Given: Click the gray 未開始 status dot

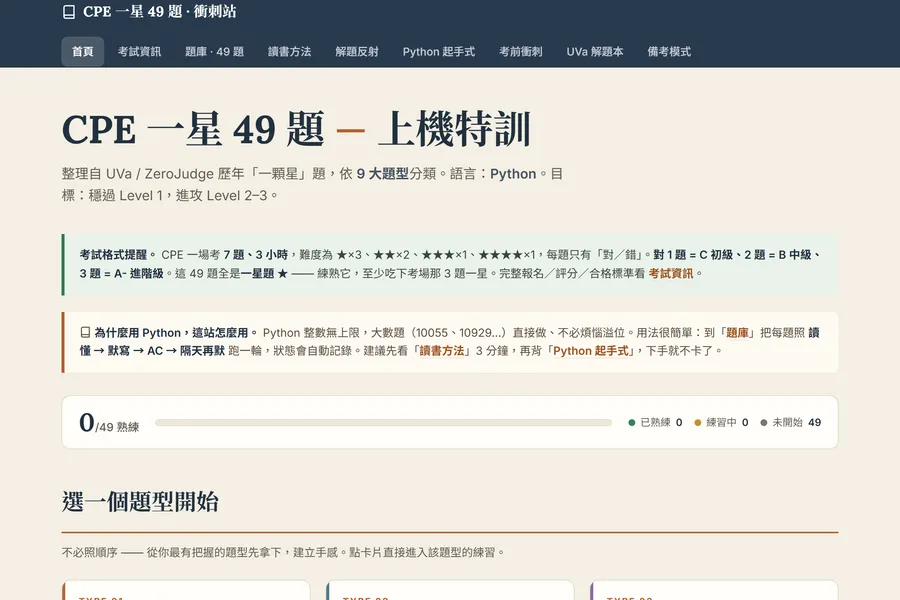Looking at the screenshot, I should point(763,423).
